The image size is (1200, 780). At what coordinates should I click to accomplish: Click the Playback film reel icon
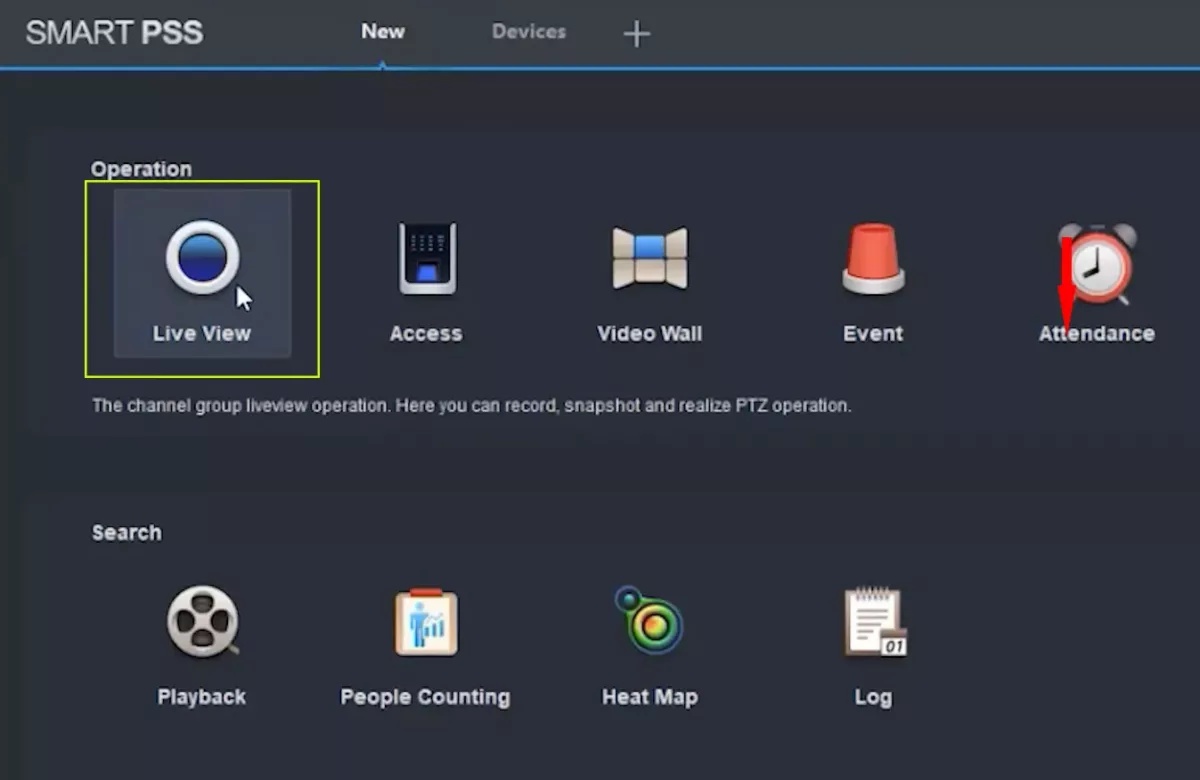202,621
